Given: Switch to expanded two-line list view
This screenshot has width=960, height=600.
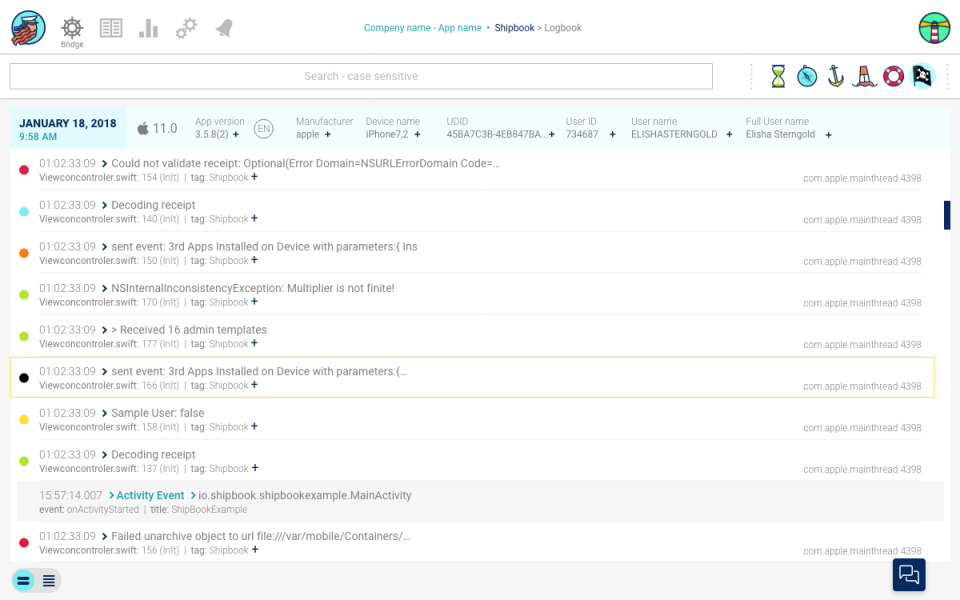Looking at the screenshot, I should tap(23, 580).
